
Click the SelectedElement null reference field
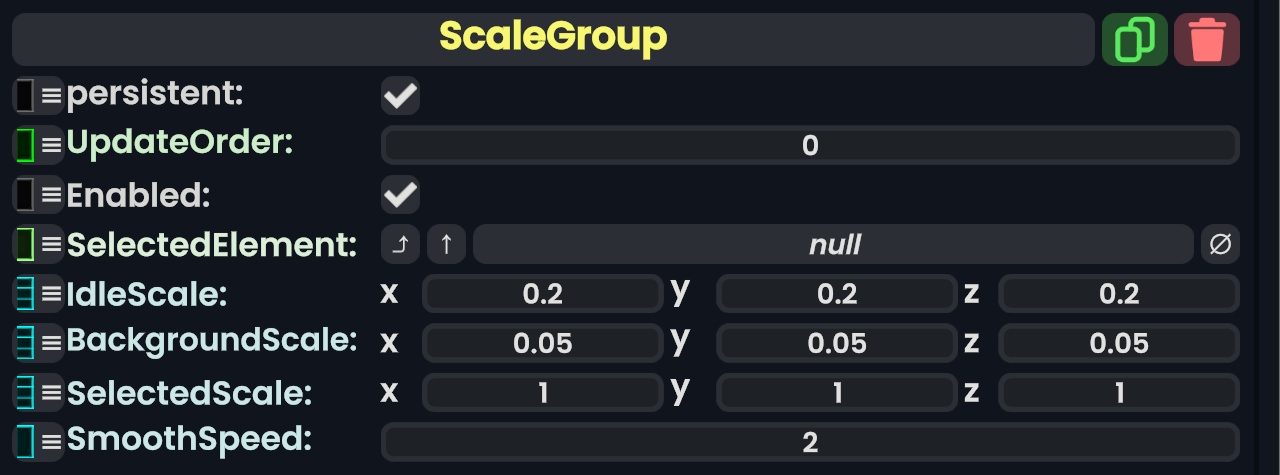point(833,245)
